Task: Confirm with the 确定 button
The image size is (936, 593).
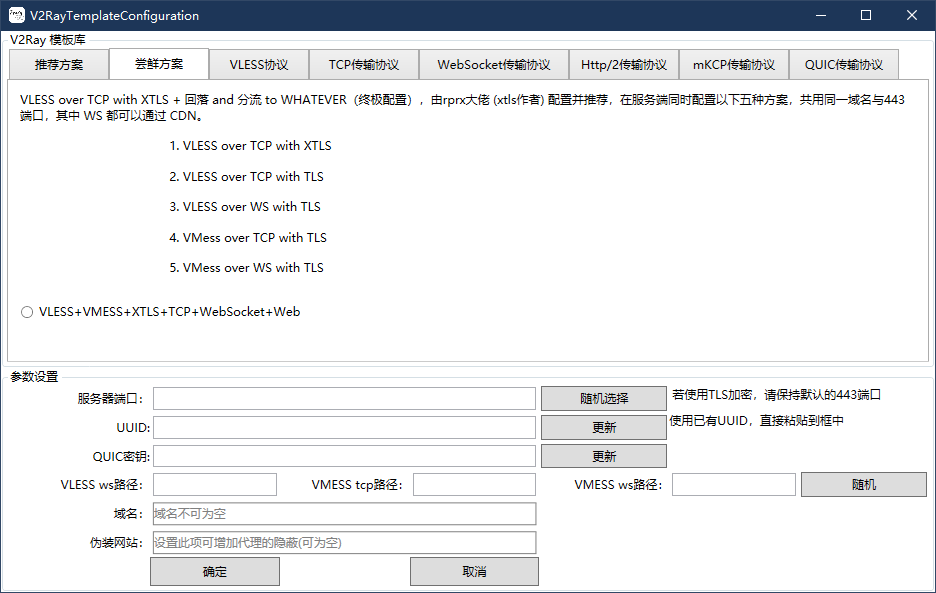Action: tap(215, 572)
